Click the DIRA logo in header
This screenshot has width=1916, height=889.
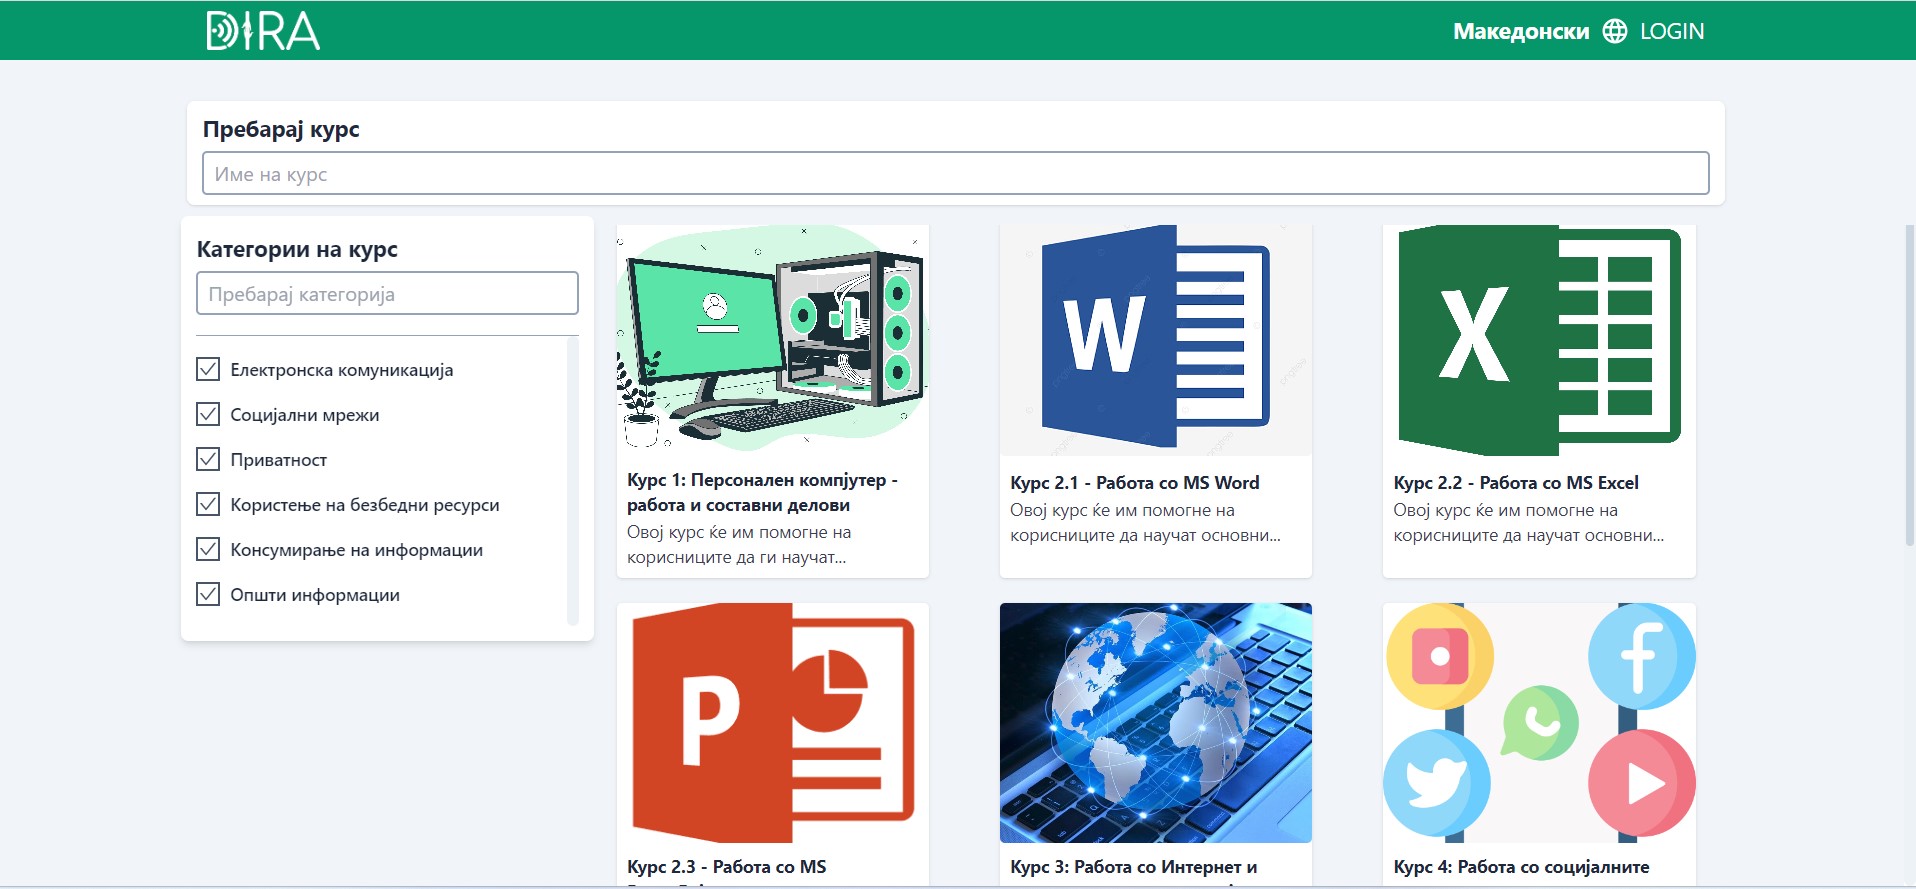pyautogui.click(x=263, y=31)
